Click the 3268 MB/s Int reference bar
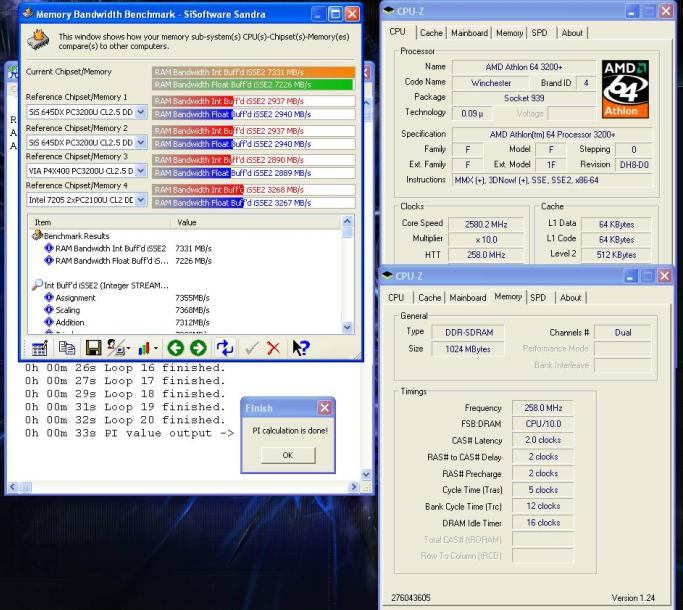 point(254,190)
